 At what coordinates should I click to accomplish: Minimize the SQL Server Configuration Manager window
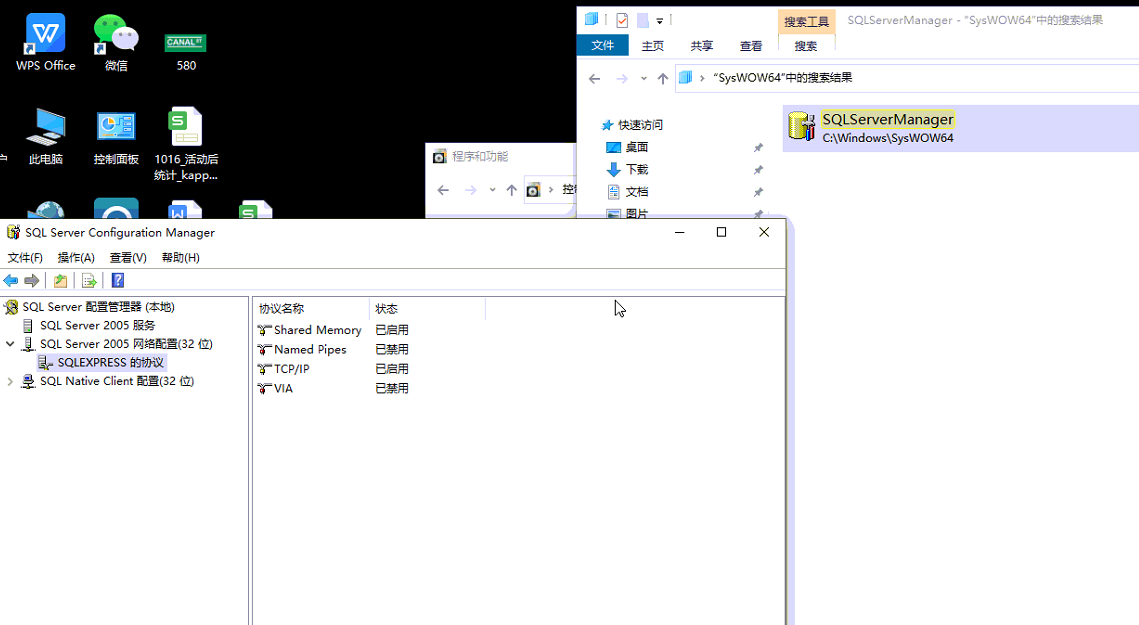[x=680, y=232]
